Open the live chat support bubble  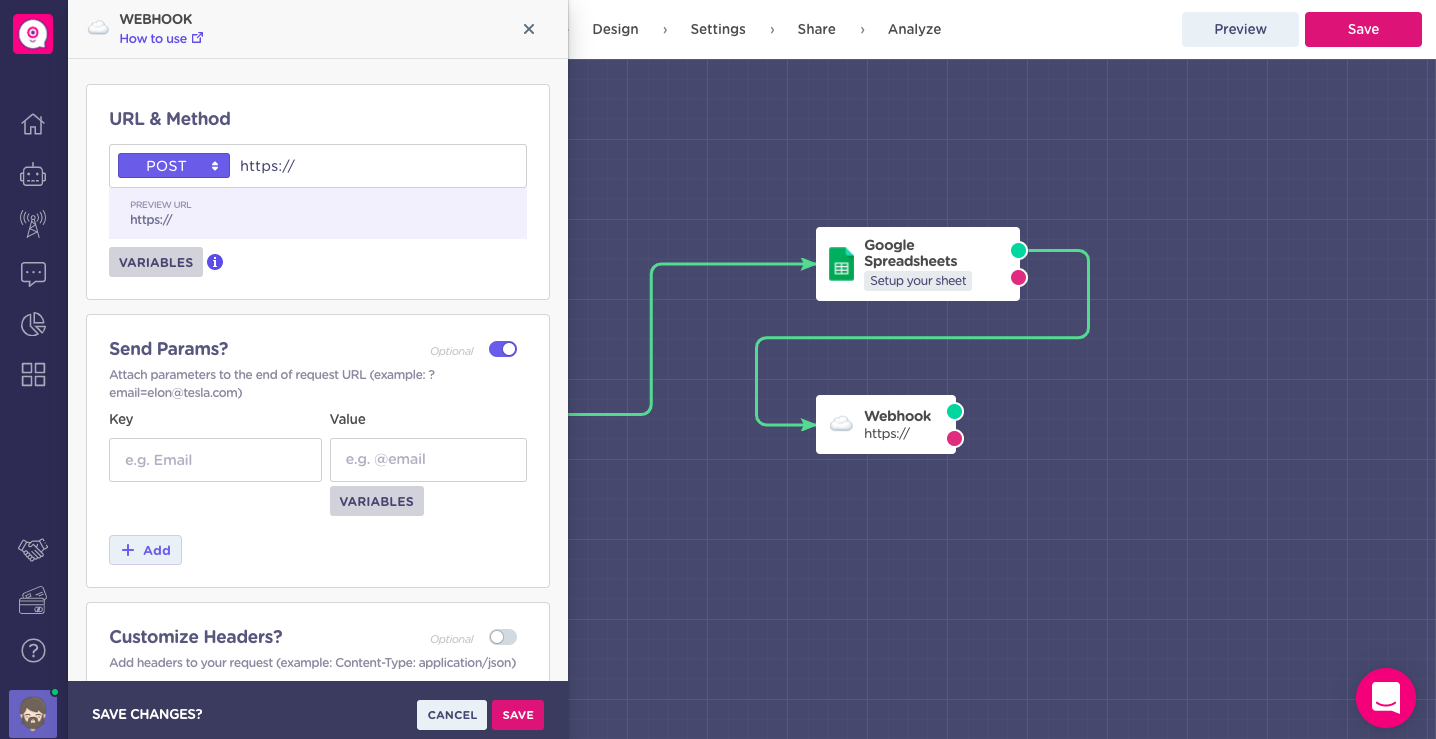point(1385,697)
